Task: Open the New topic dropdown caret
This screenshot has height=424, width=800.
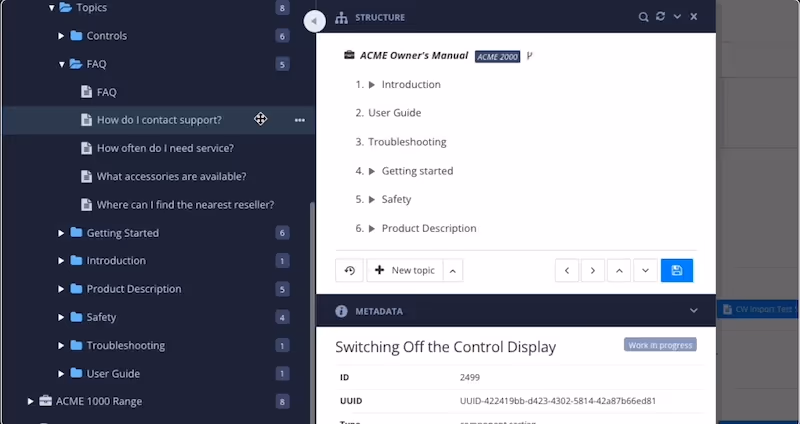Action: click(x=453, y=270)
